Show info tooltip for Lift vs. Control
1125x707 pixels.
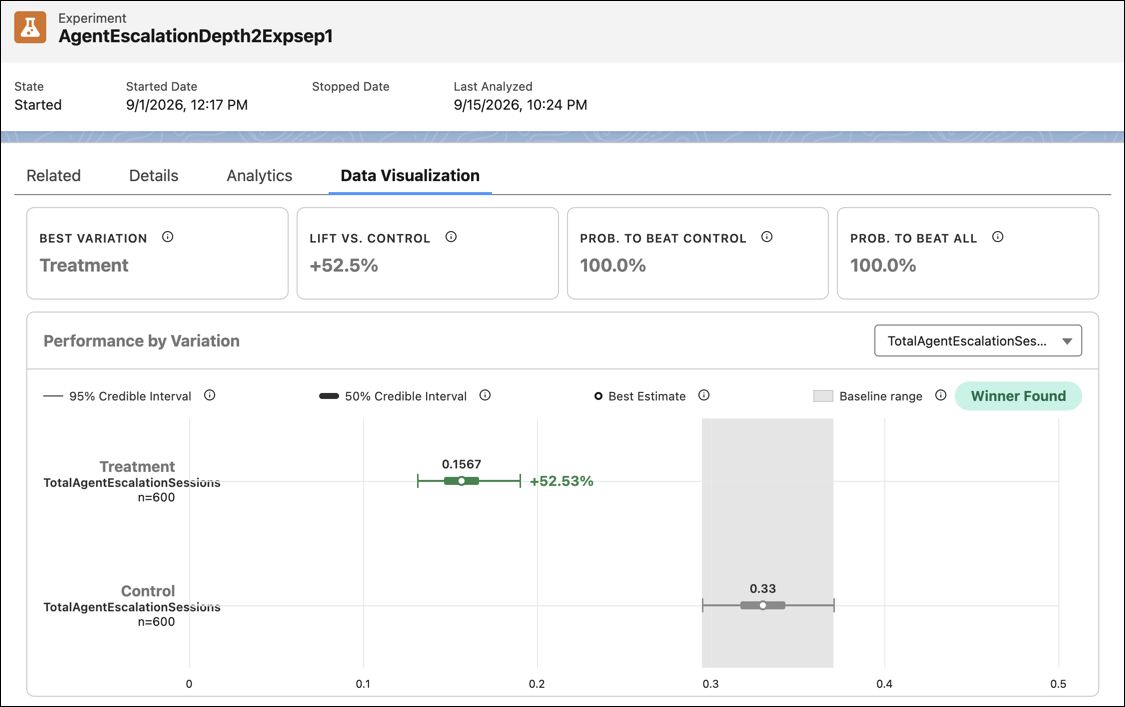point(451,237)
